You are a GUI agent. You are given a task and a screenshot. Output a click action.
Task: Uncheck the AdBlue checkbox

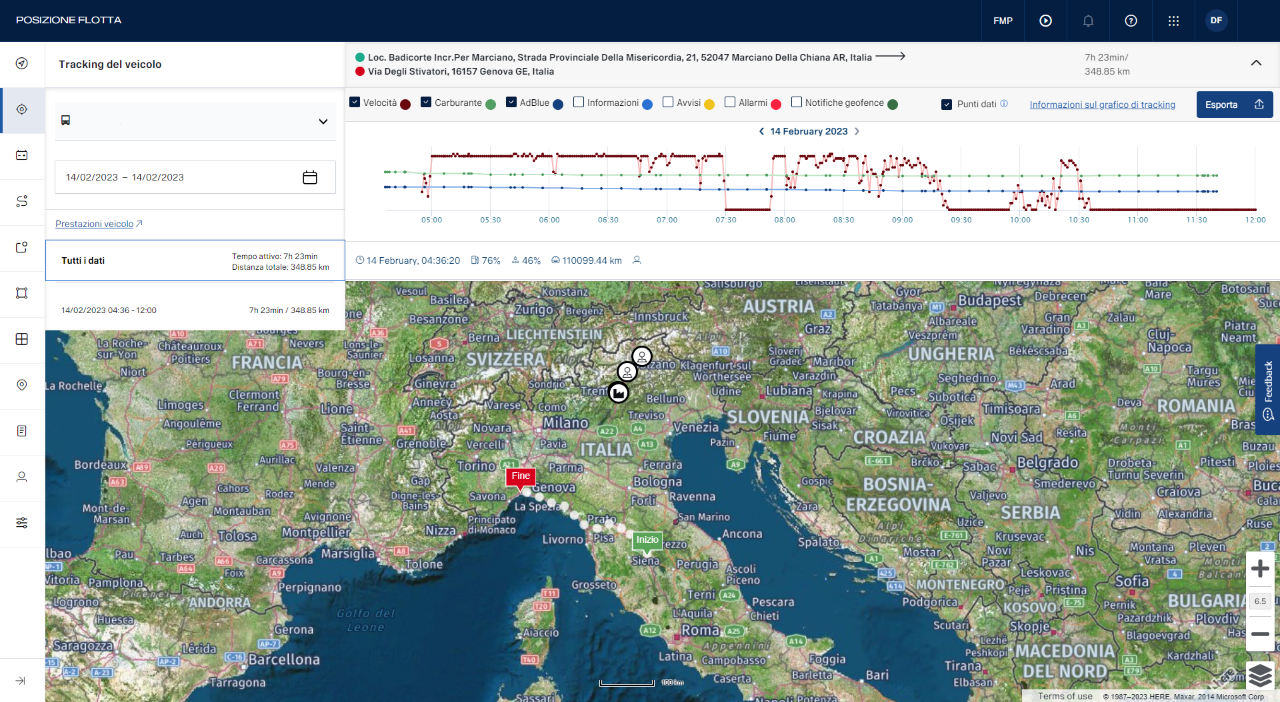click(511, 102)
